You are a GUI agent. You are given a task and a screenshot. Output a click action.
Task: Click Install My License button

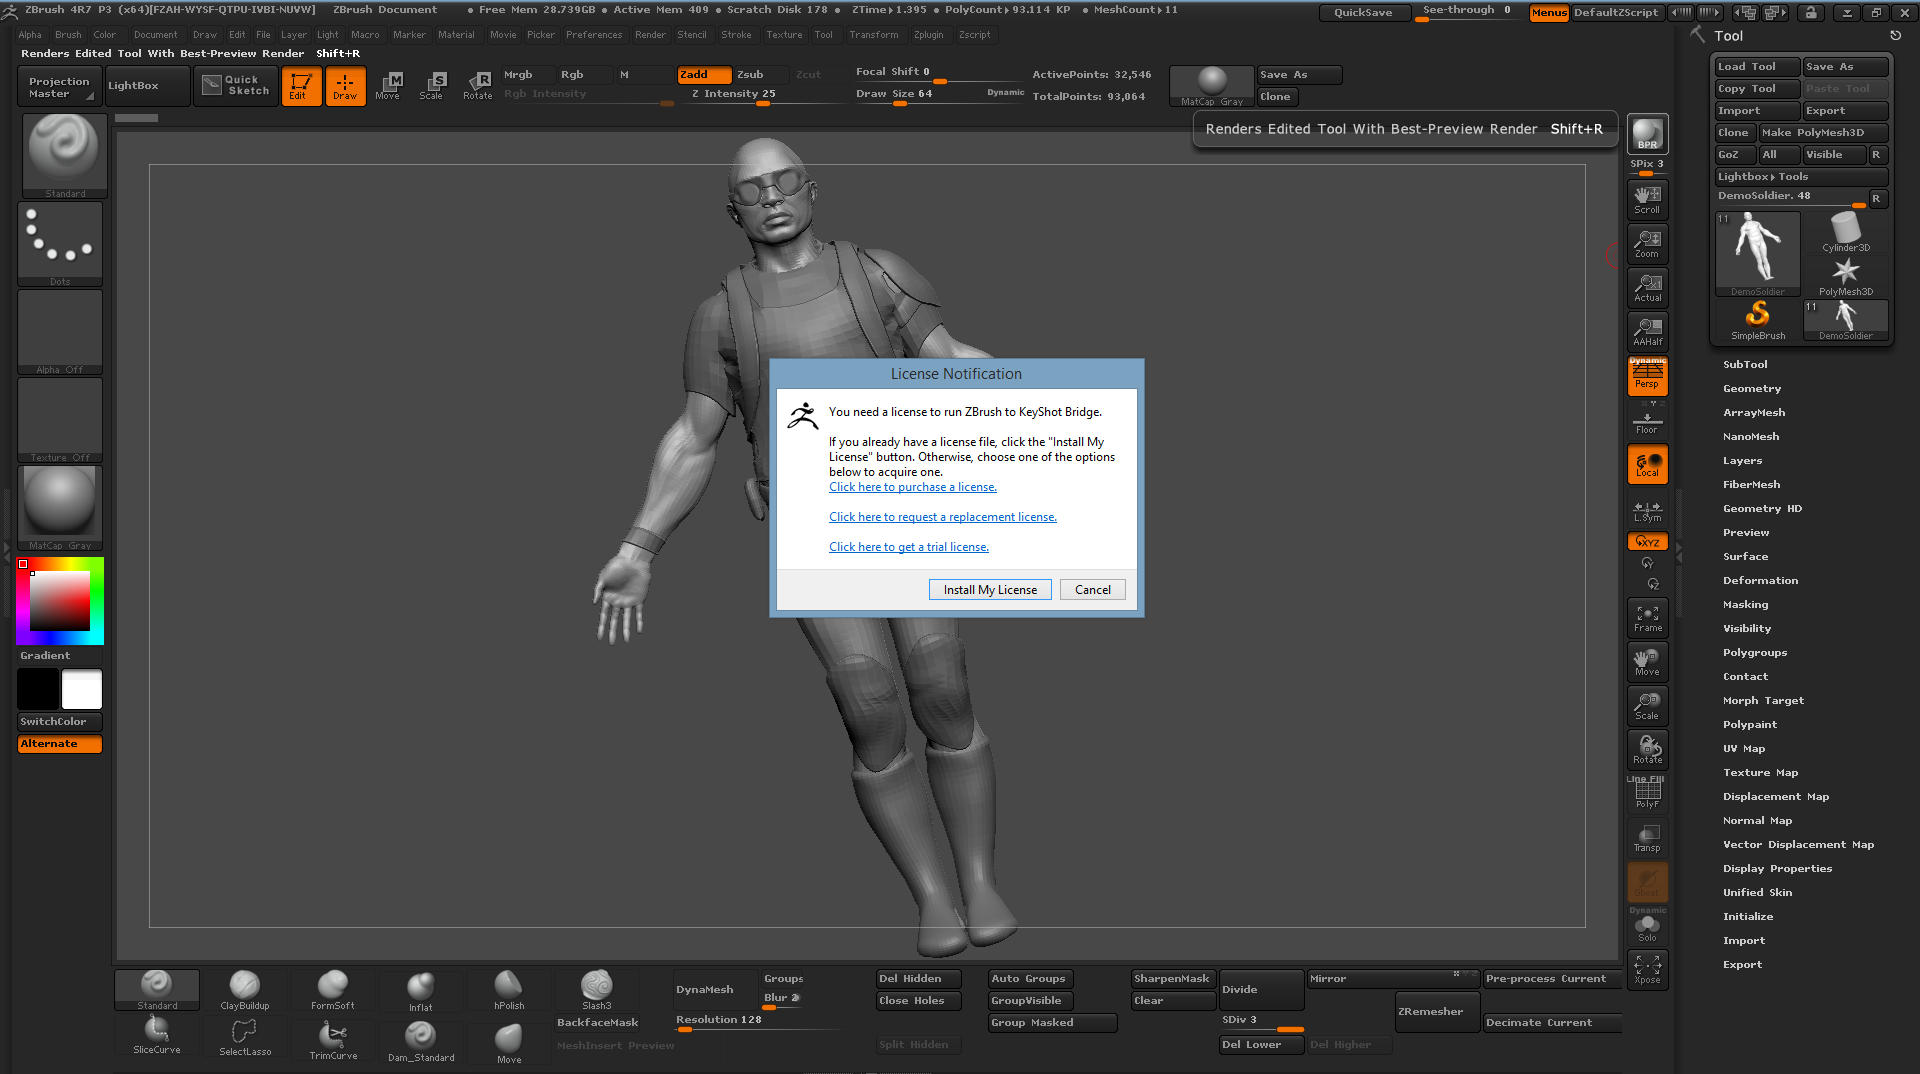click(x=990, y=590)
